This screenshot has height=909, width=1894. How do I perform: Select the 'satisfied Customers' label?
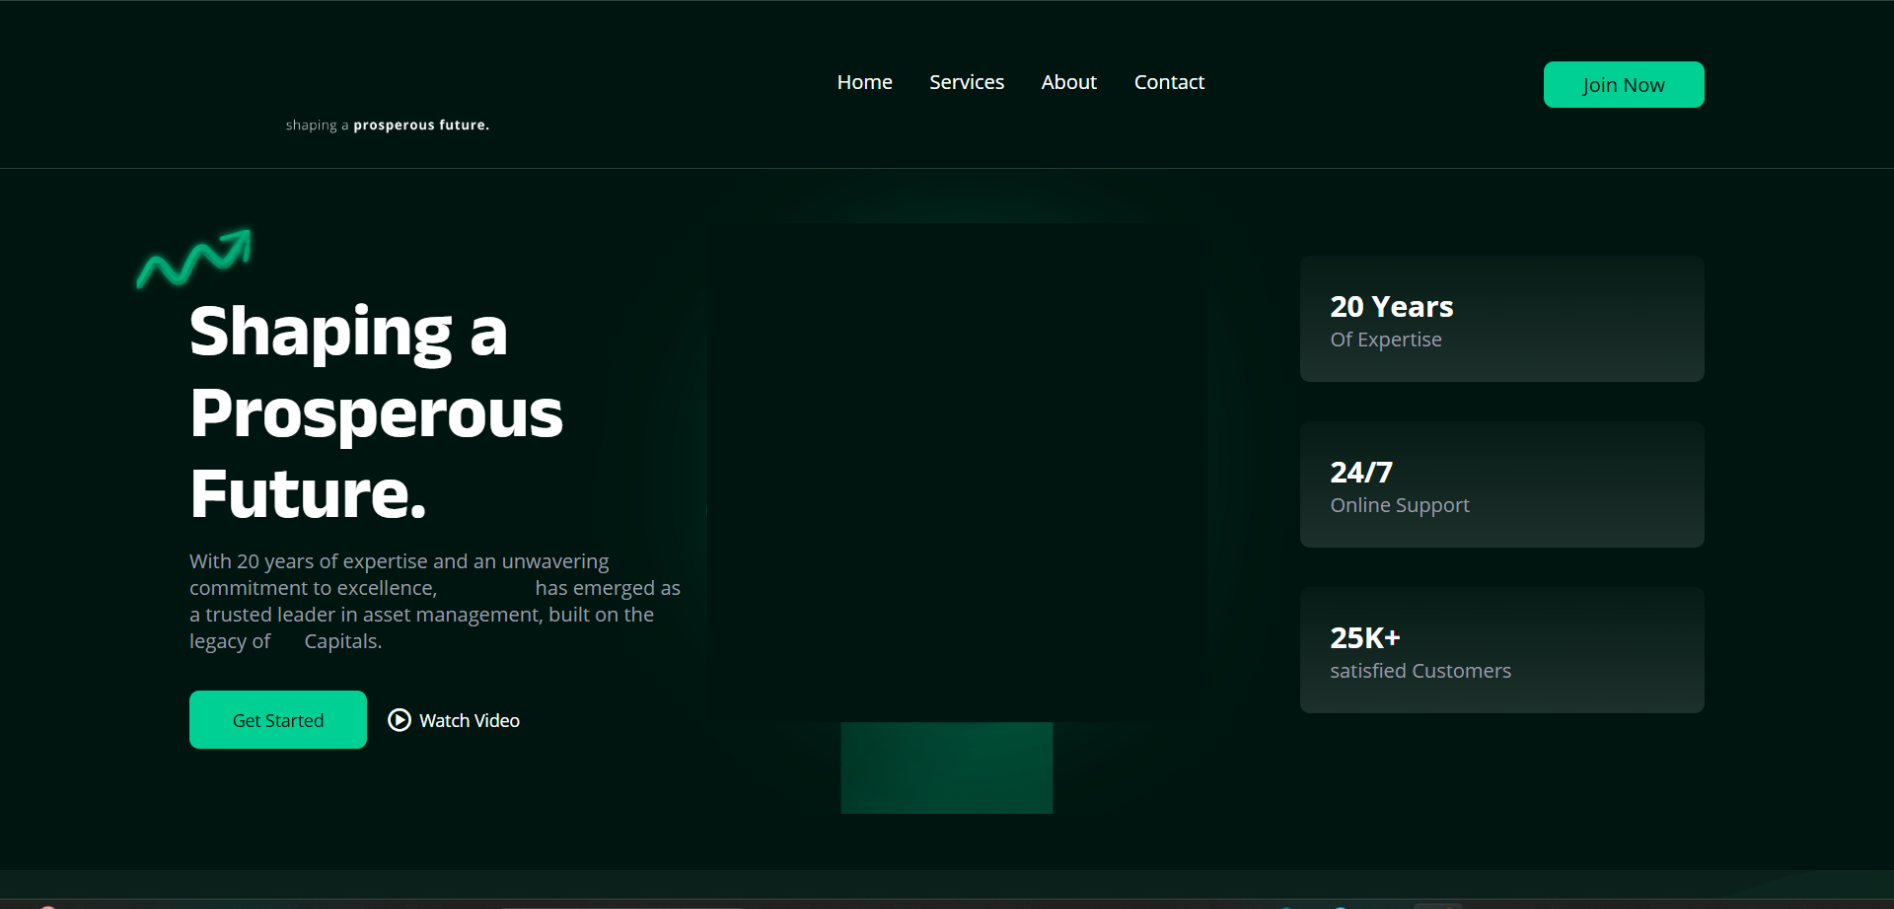pyautogui.click(x=1420, y=671)
